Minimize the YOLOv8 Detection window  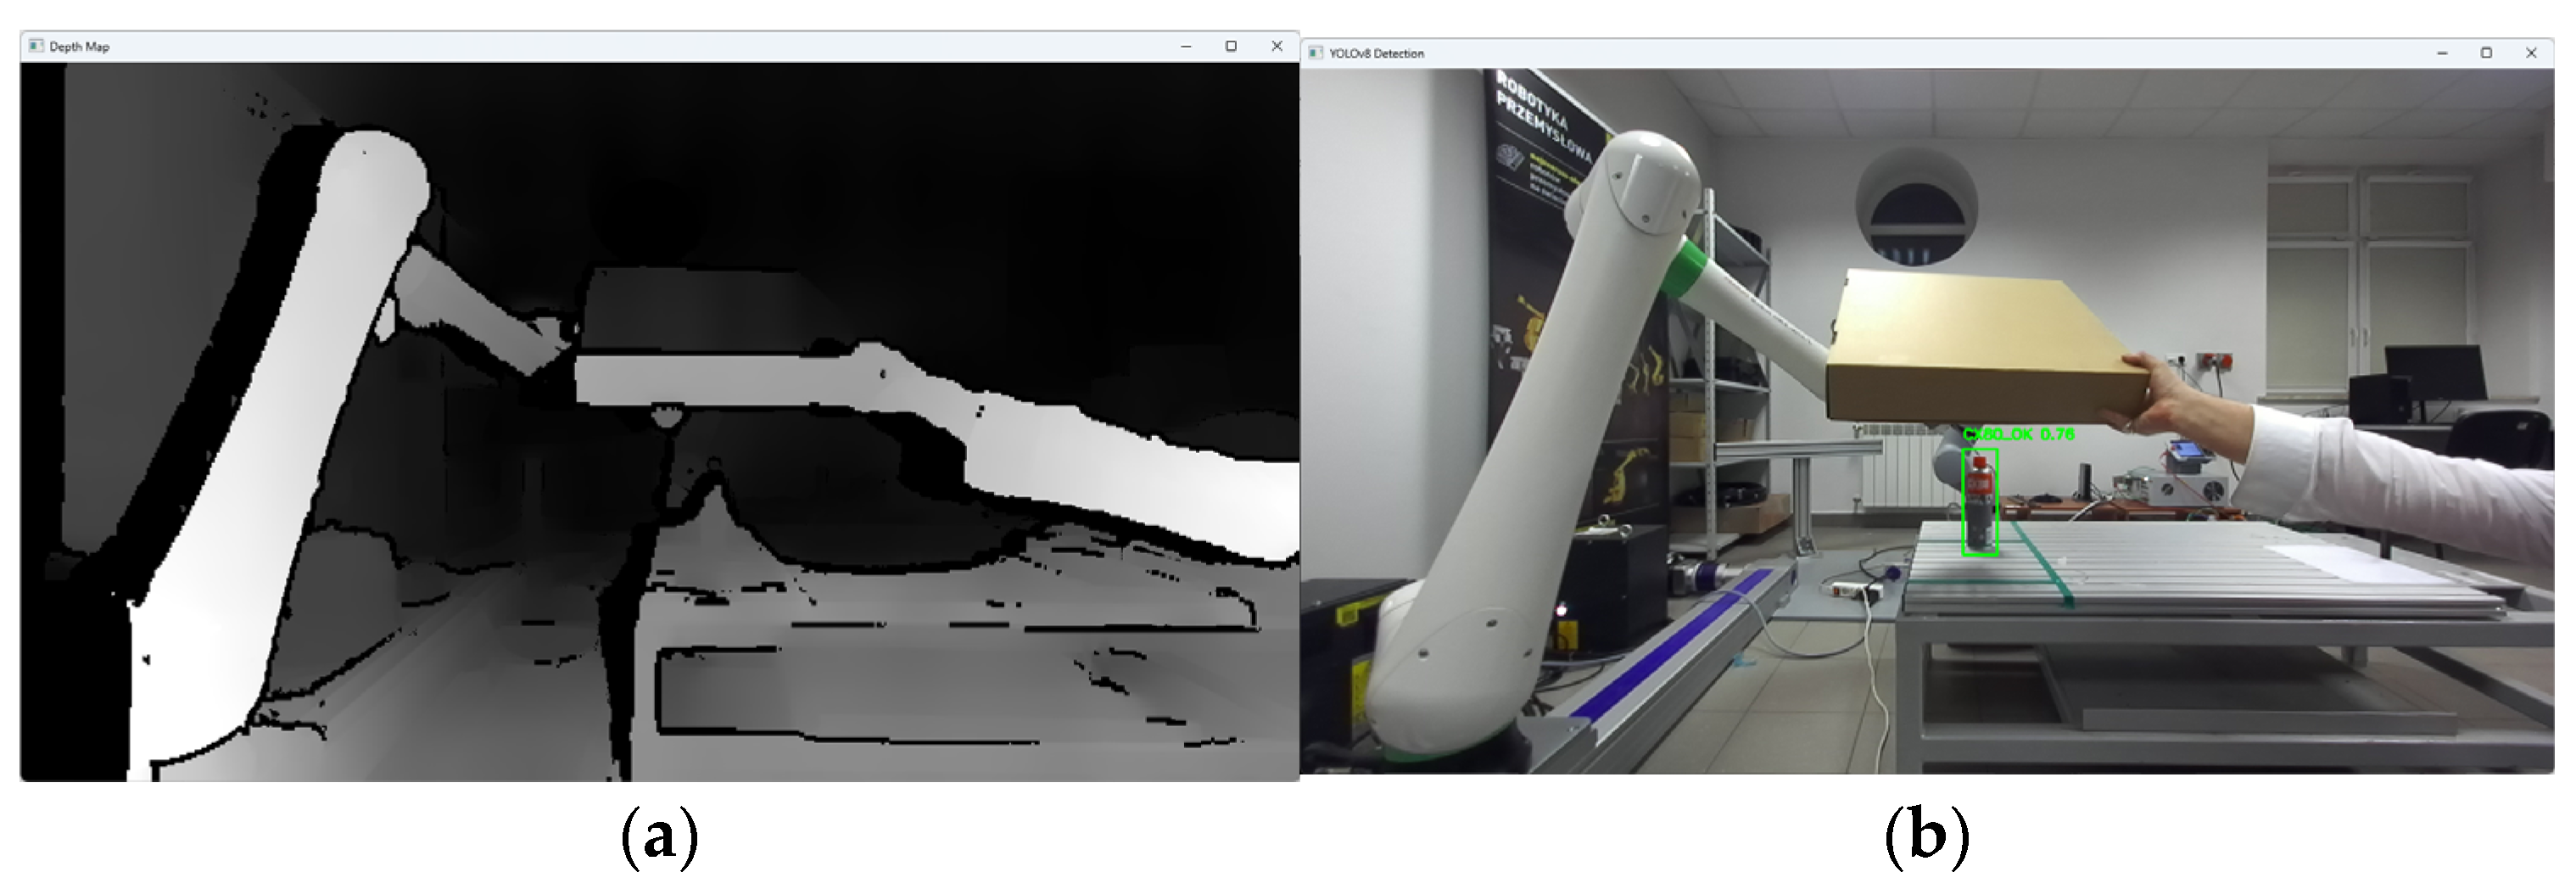(x=2442, y=53)
